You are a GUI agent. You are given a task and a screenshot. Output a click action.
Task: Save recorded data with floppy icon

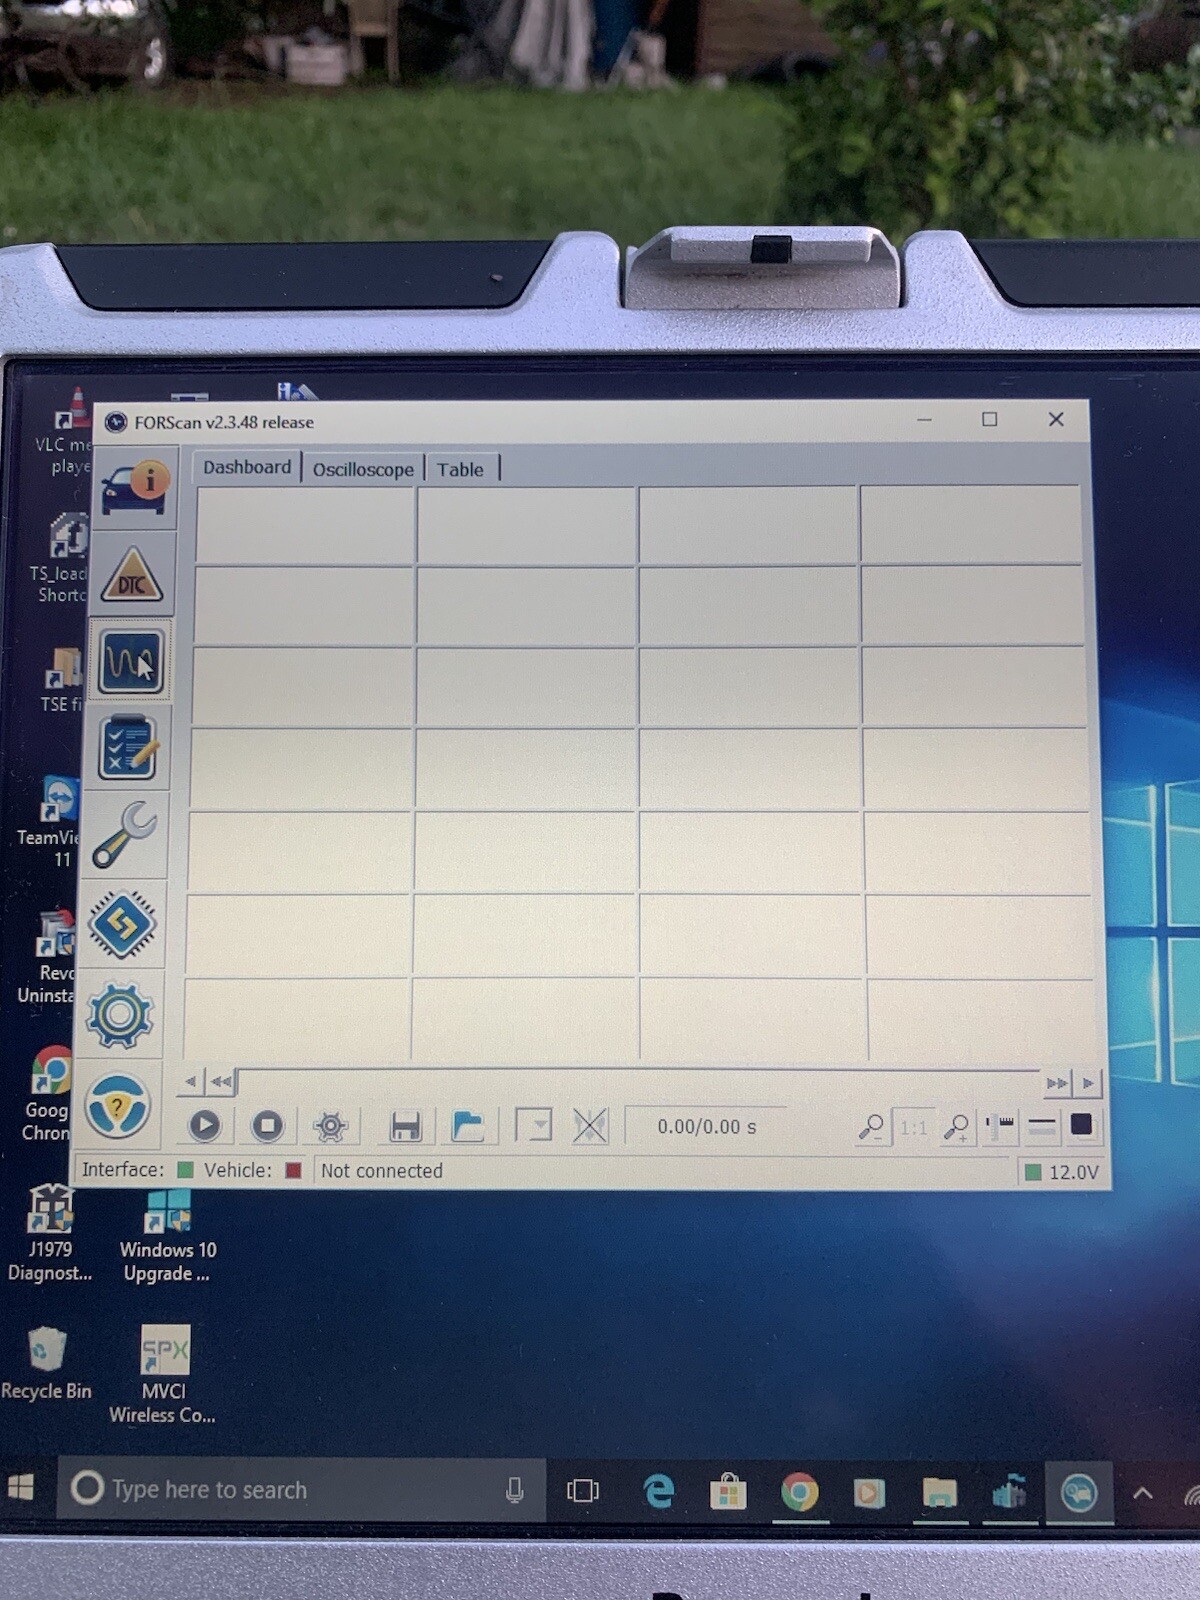pos(405,1127)
